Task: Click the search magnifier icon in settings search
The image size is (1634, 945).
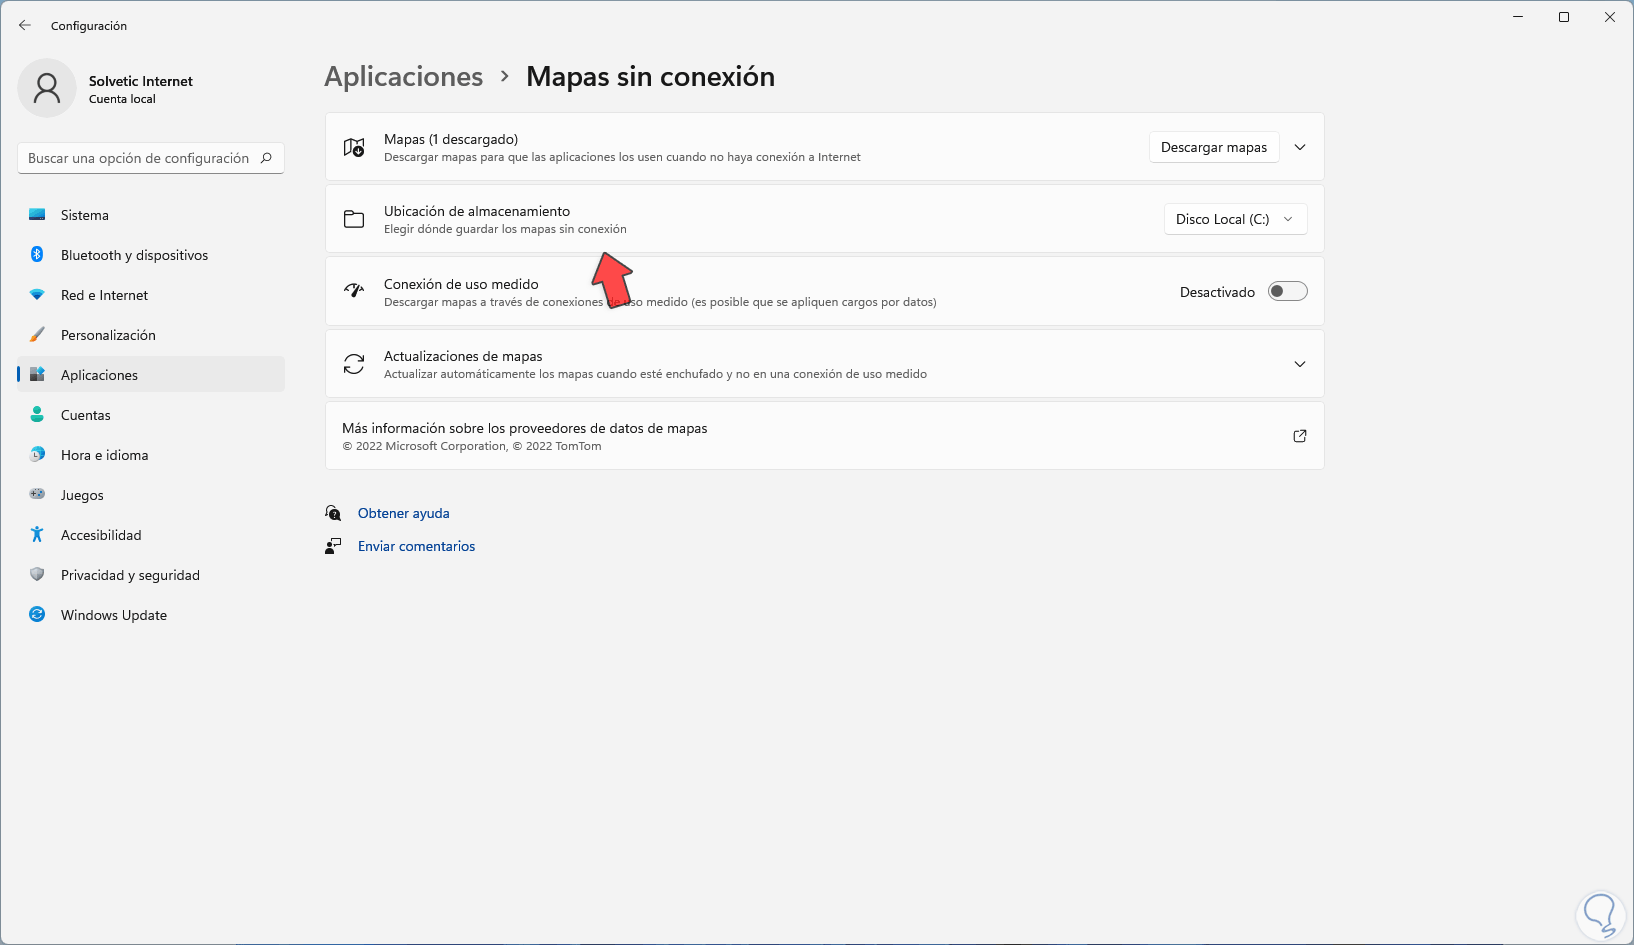Action: point(266,158)
